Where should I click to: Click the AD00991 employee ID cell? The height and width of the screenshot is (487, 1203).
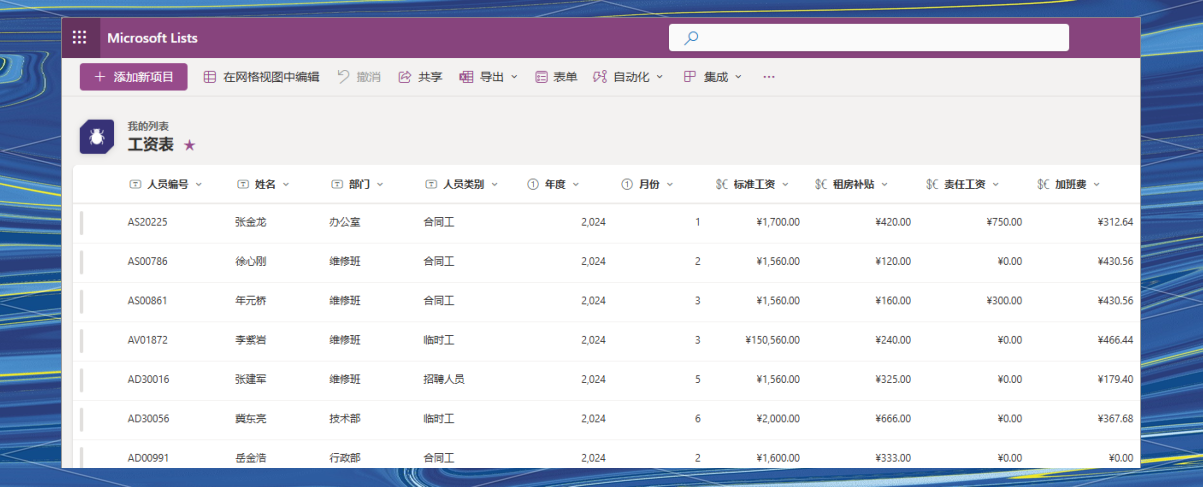pos(148,458)
